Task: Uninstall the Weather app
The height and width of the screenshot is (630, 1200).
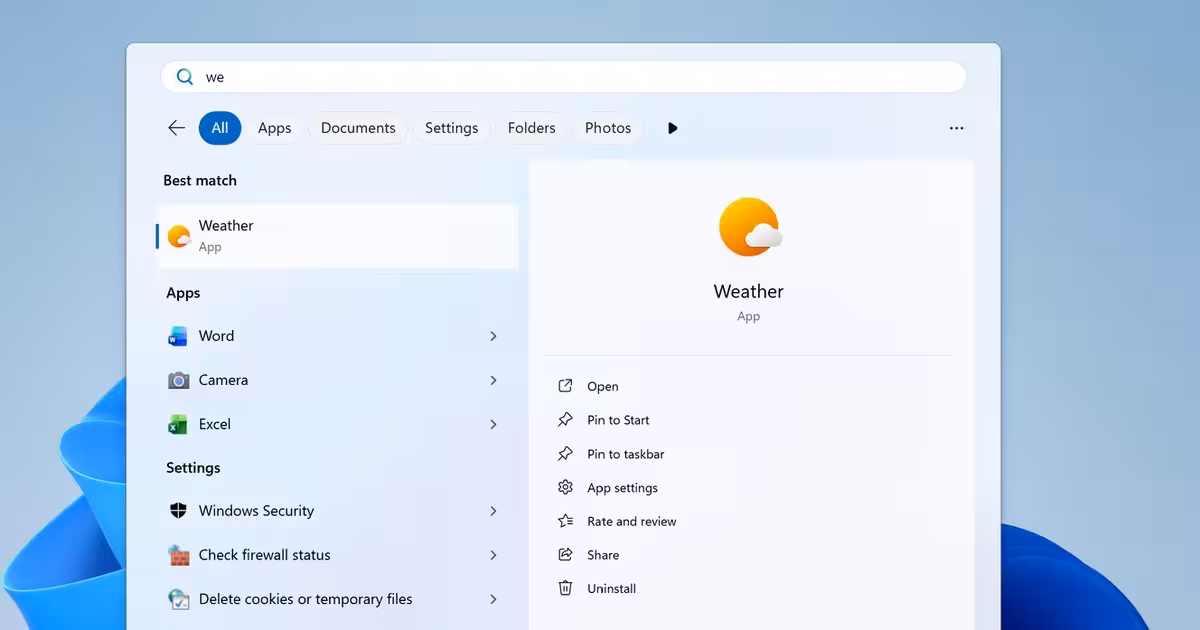Action: tap(612, 589)
